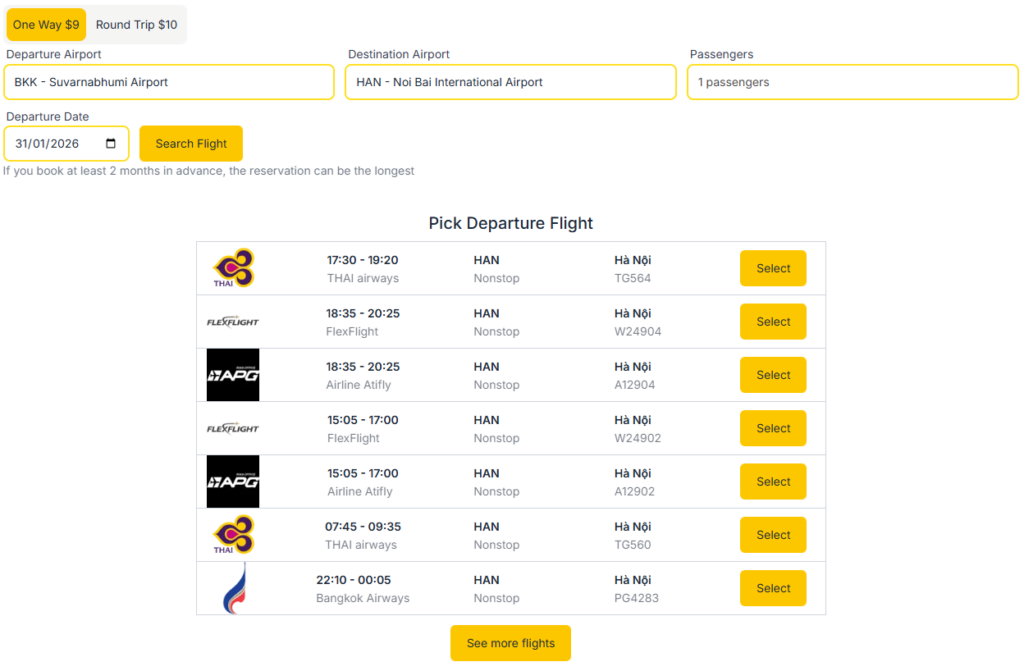This screenshot has height=671, width=1024.
Task: Click the THAI Airways logo for flight TG564
Action: pos(233,268)
